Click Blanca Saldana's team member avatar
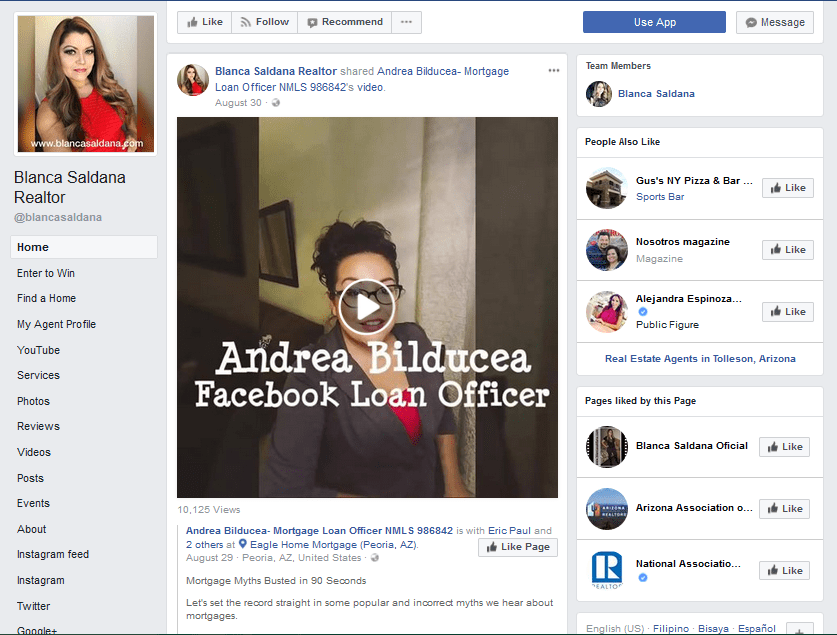The image size is (837, 635). tap(599, 94)
